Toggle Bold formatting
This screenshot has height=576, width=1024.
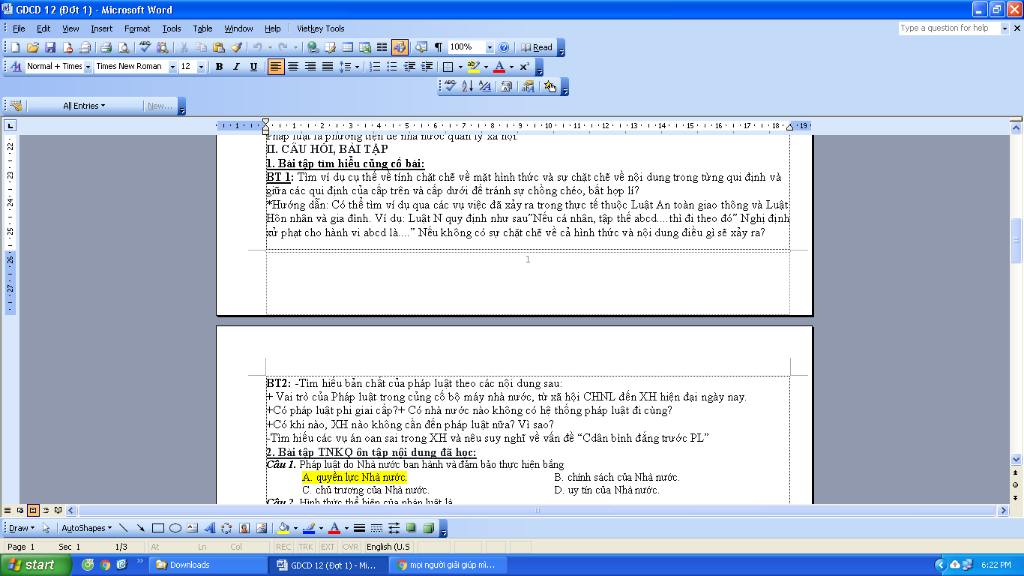point(219,67)
